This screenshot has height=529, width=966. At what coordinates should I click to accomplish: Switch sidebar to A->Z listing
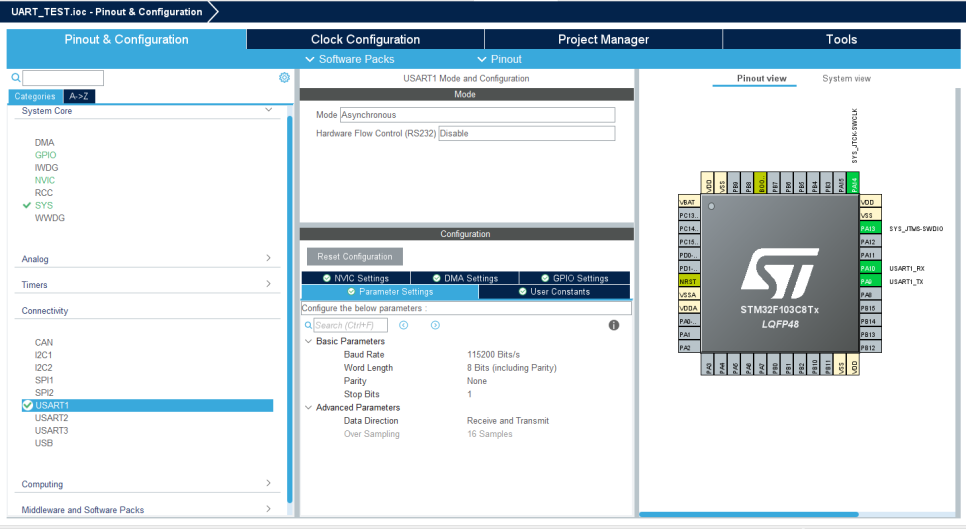79,96
